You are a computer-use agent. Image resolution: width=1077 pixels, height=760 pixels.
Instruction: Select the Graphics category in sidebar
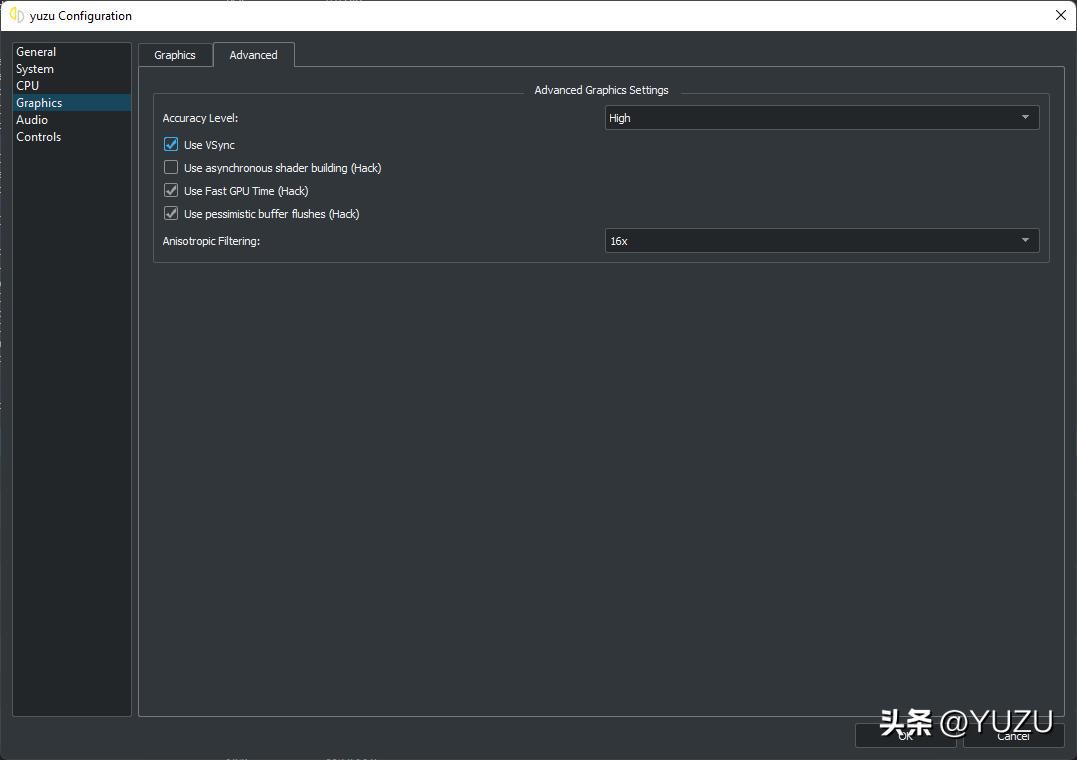pos(39,103)
